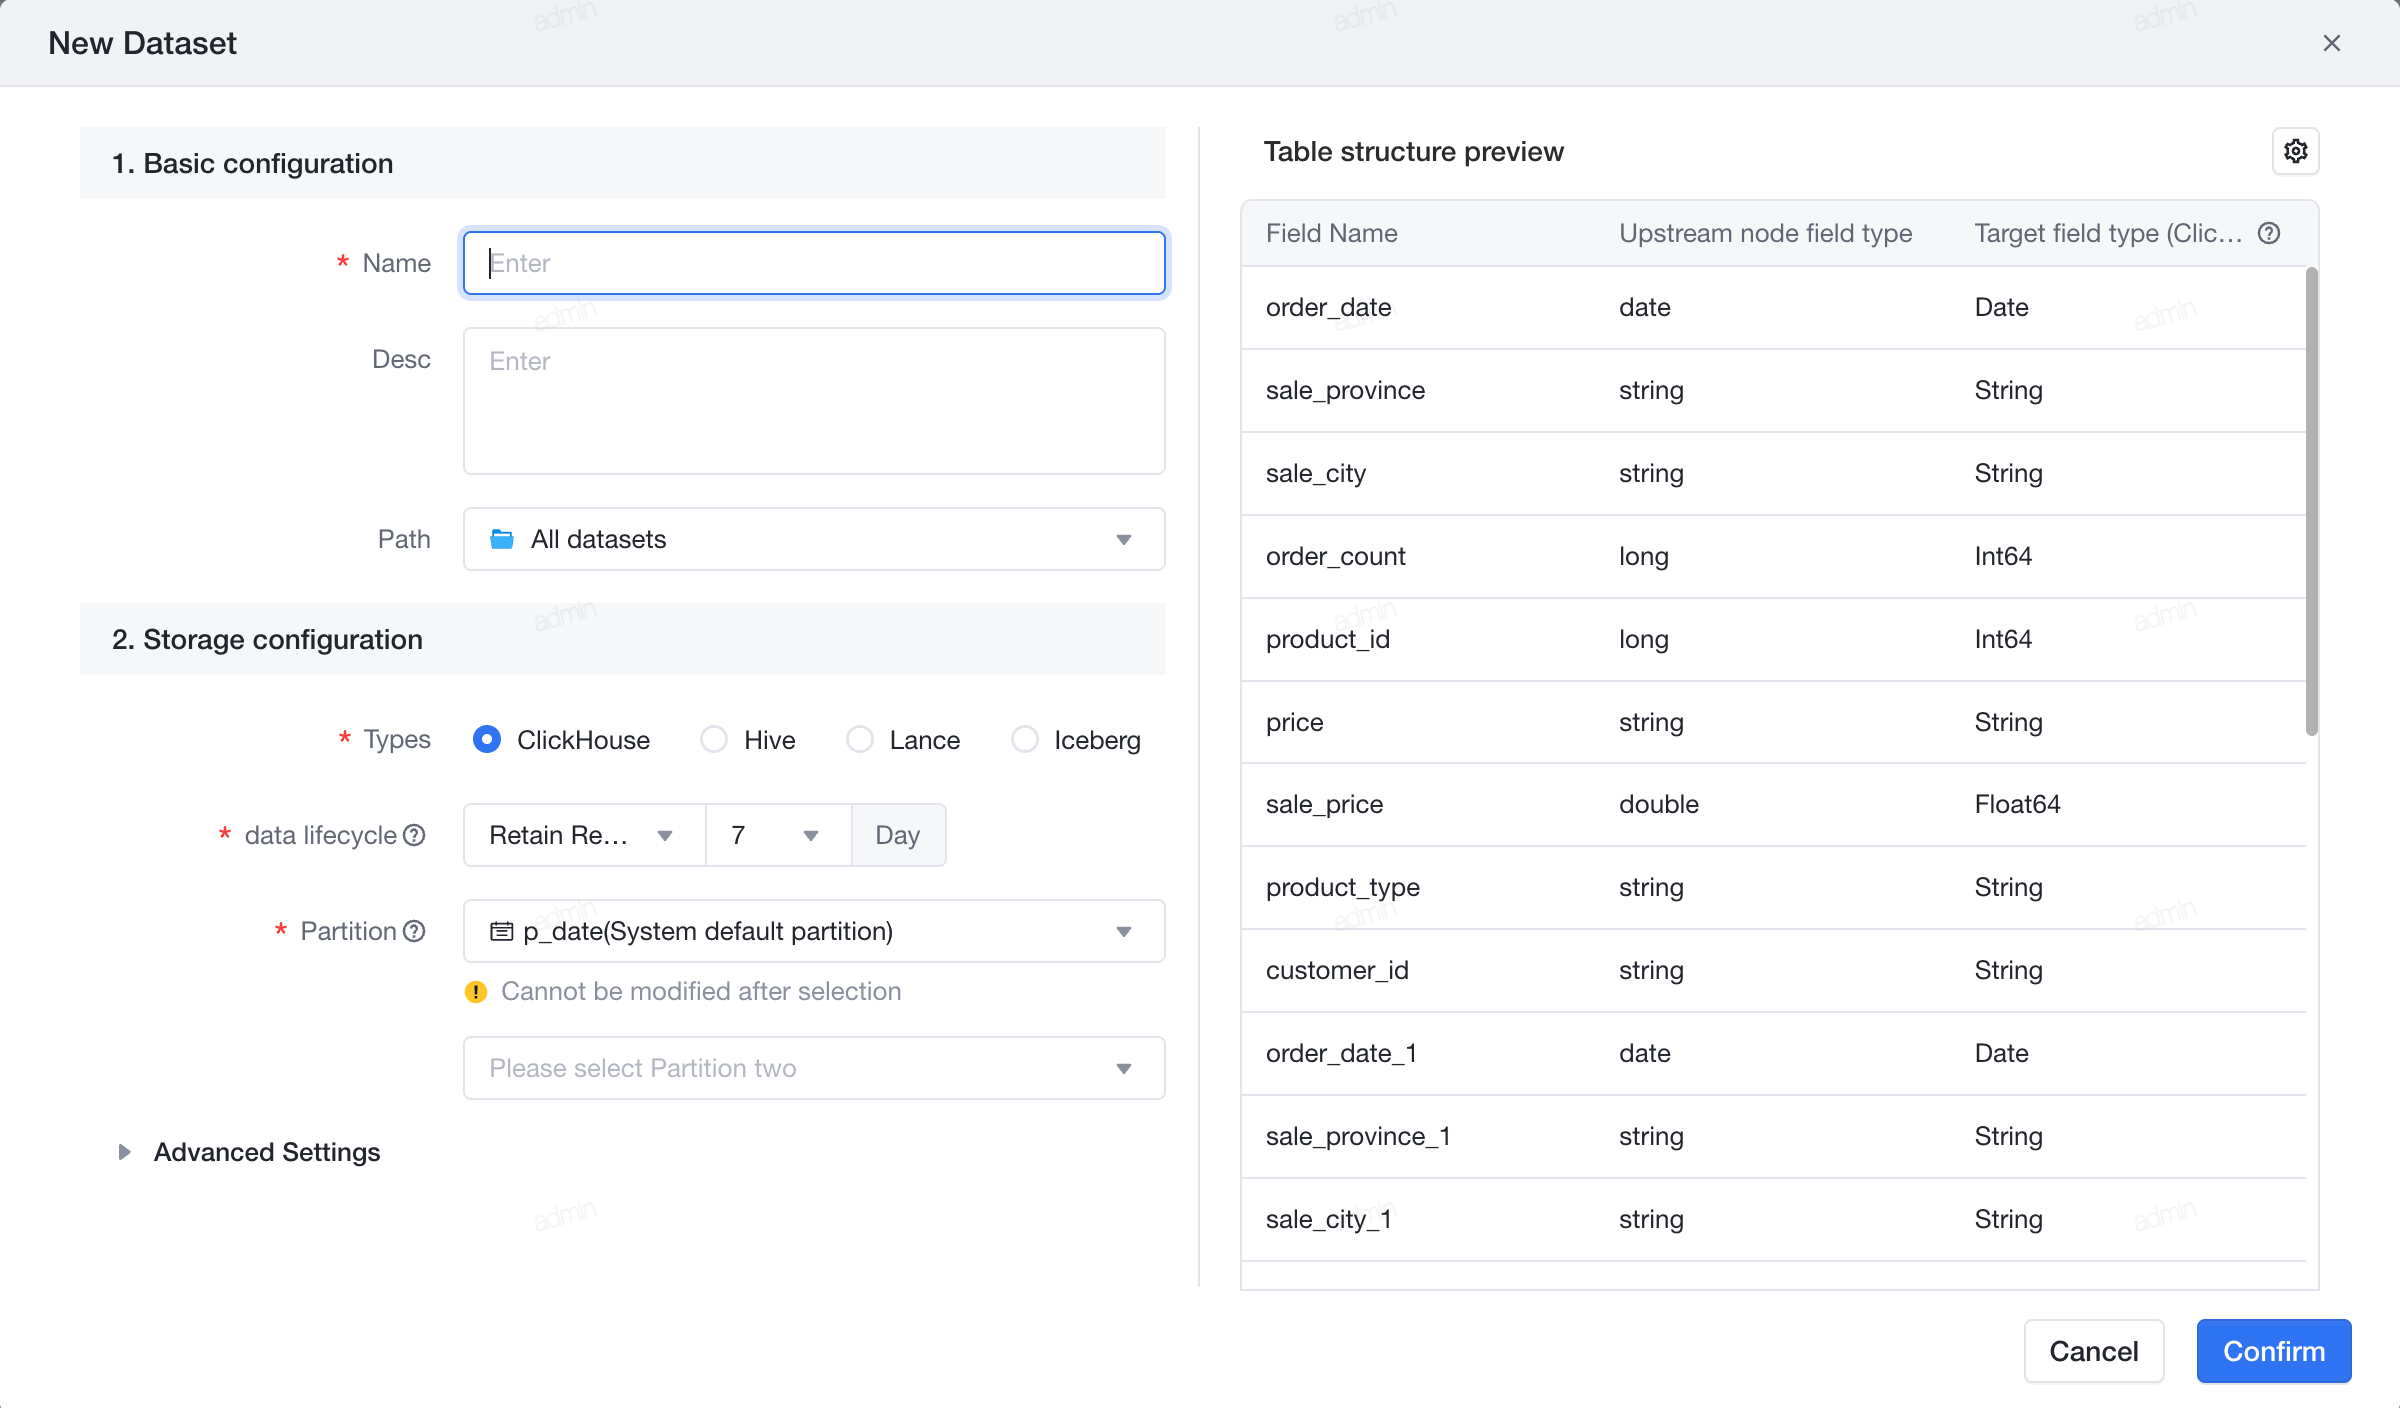This screenshot has width=2400, height=1408.
Task: Click help icon beside Target field type
Action: pos(2269,233)
